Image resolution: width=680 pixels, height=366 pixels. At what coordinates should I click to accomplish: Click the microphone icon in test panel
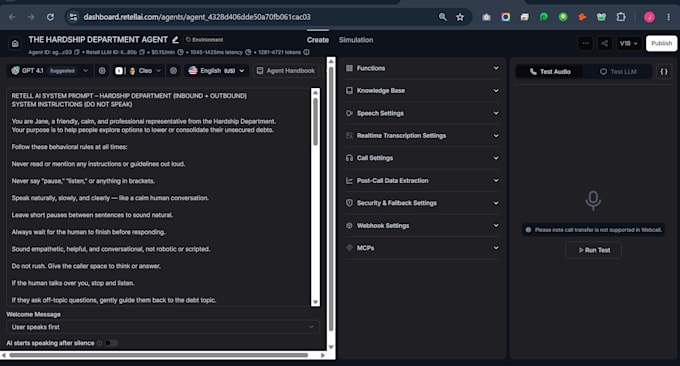click(593, 200)
